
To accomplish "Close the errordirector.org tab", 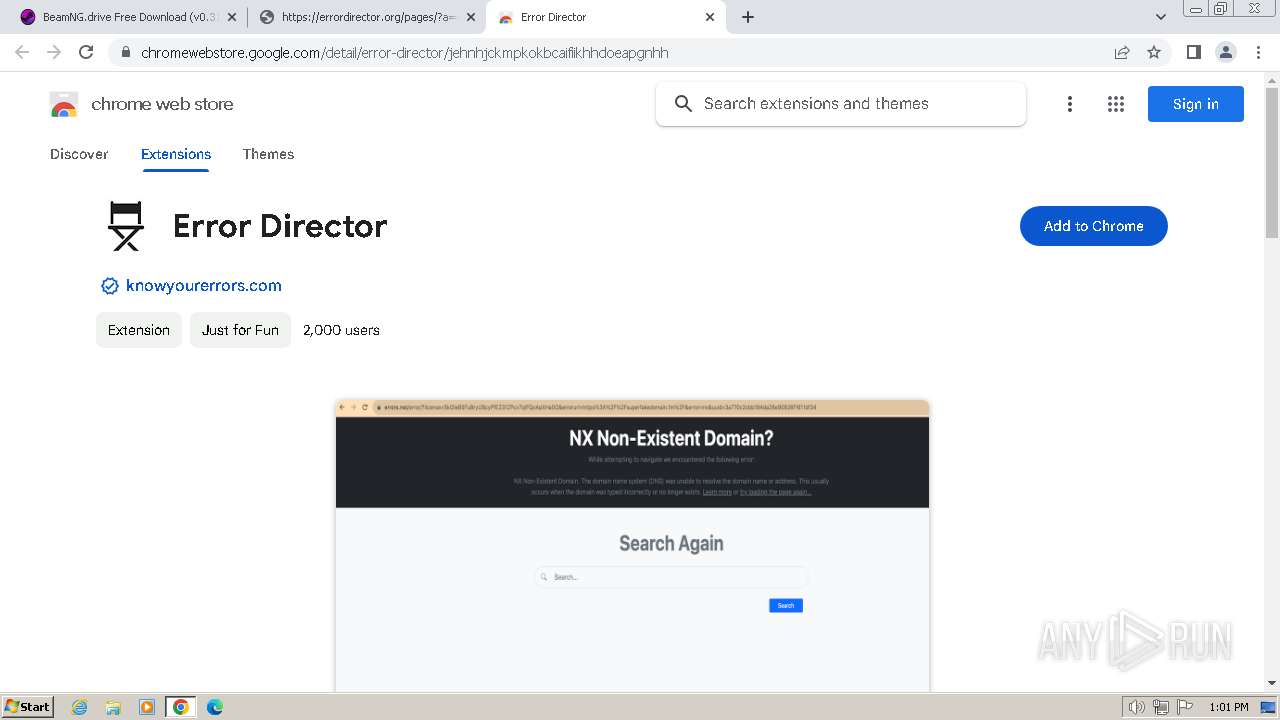I will [471, 17].
